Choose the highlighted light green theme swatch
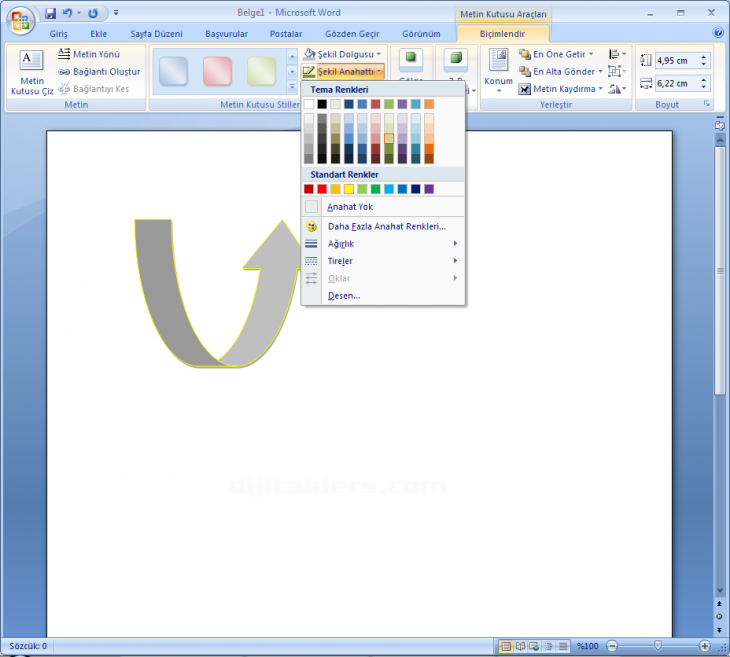 pyautogui.click(x=389, y=138)
